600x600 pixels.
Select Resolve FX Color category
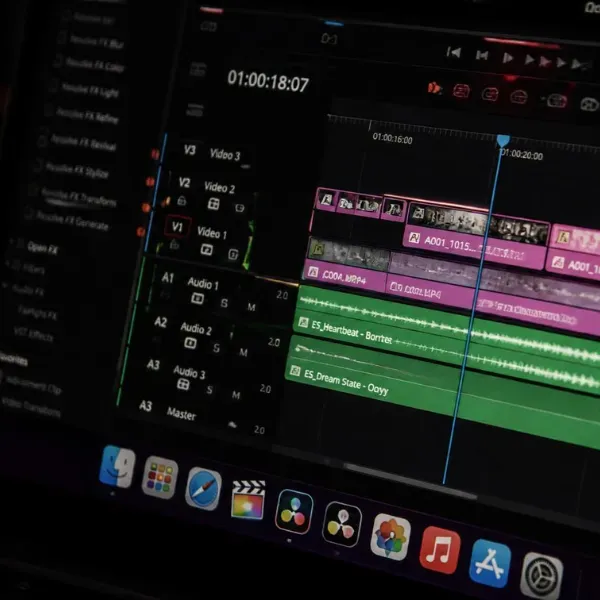click(95, 65)
